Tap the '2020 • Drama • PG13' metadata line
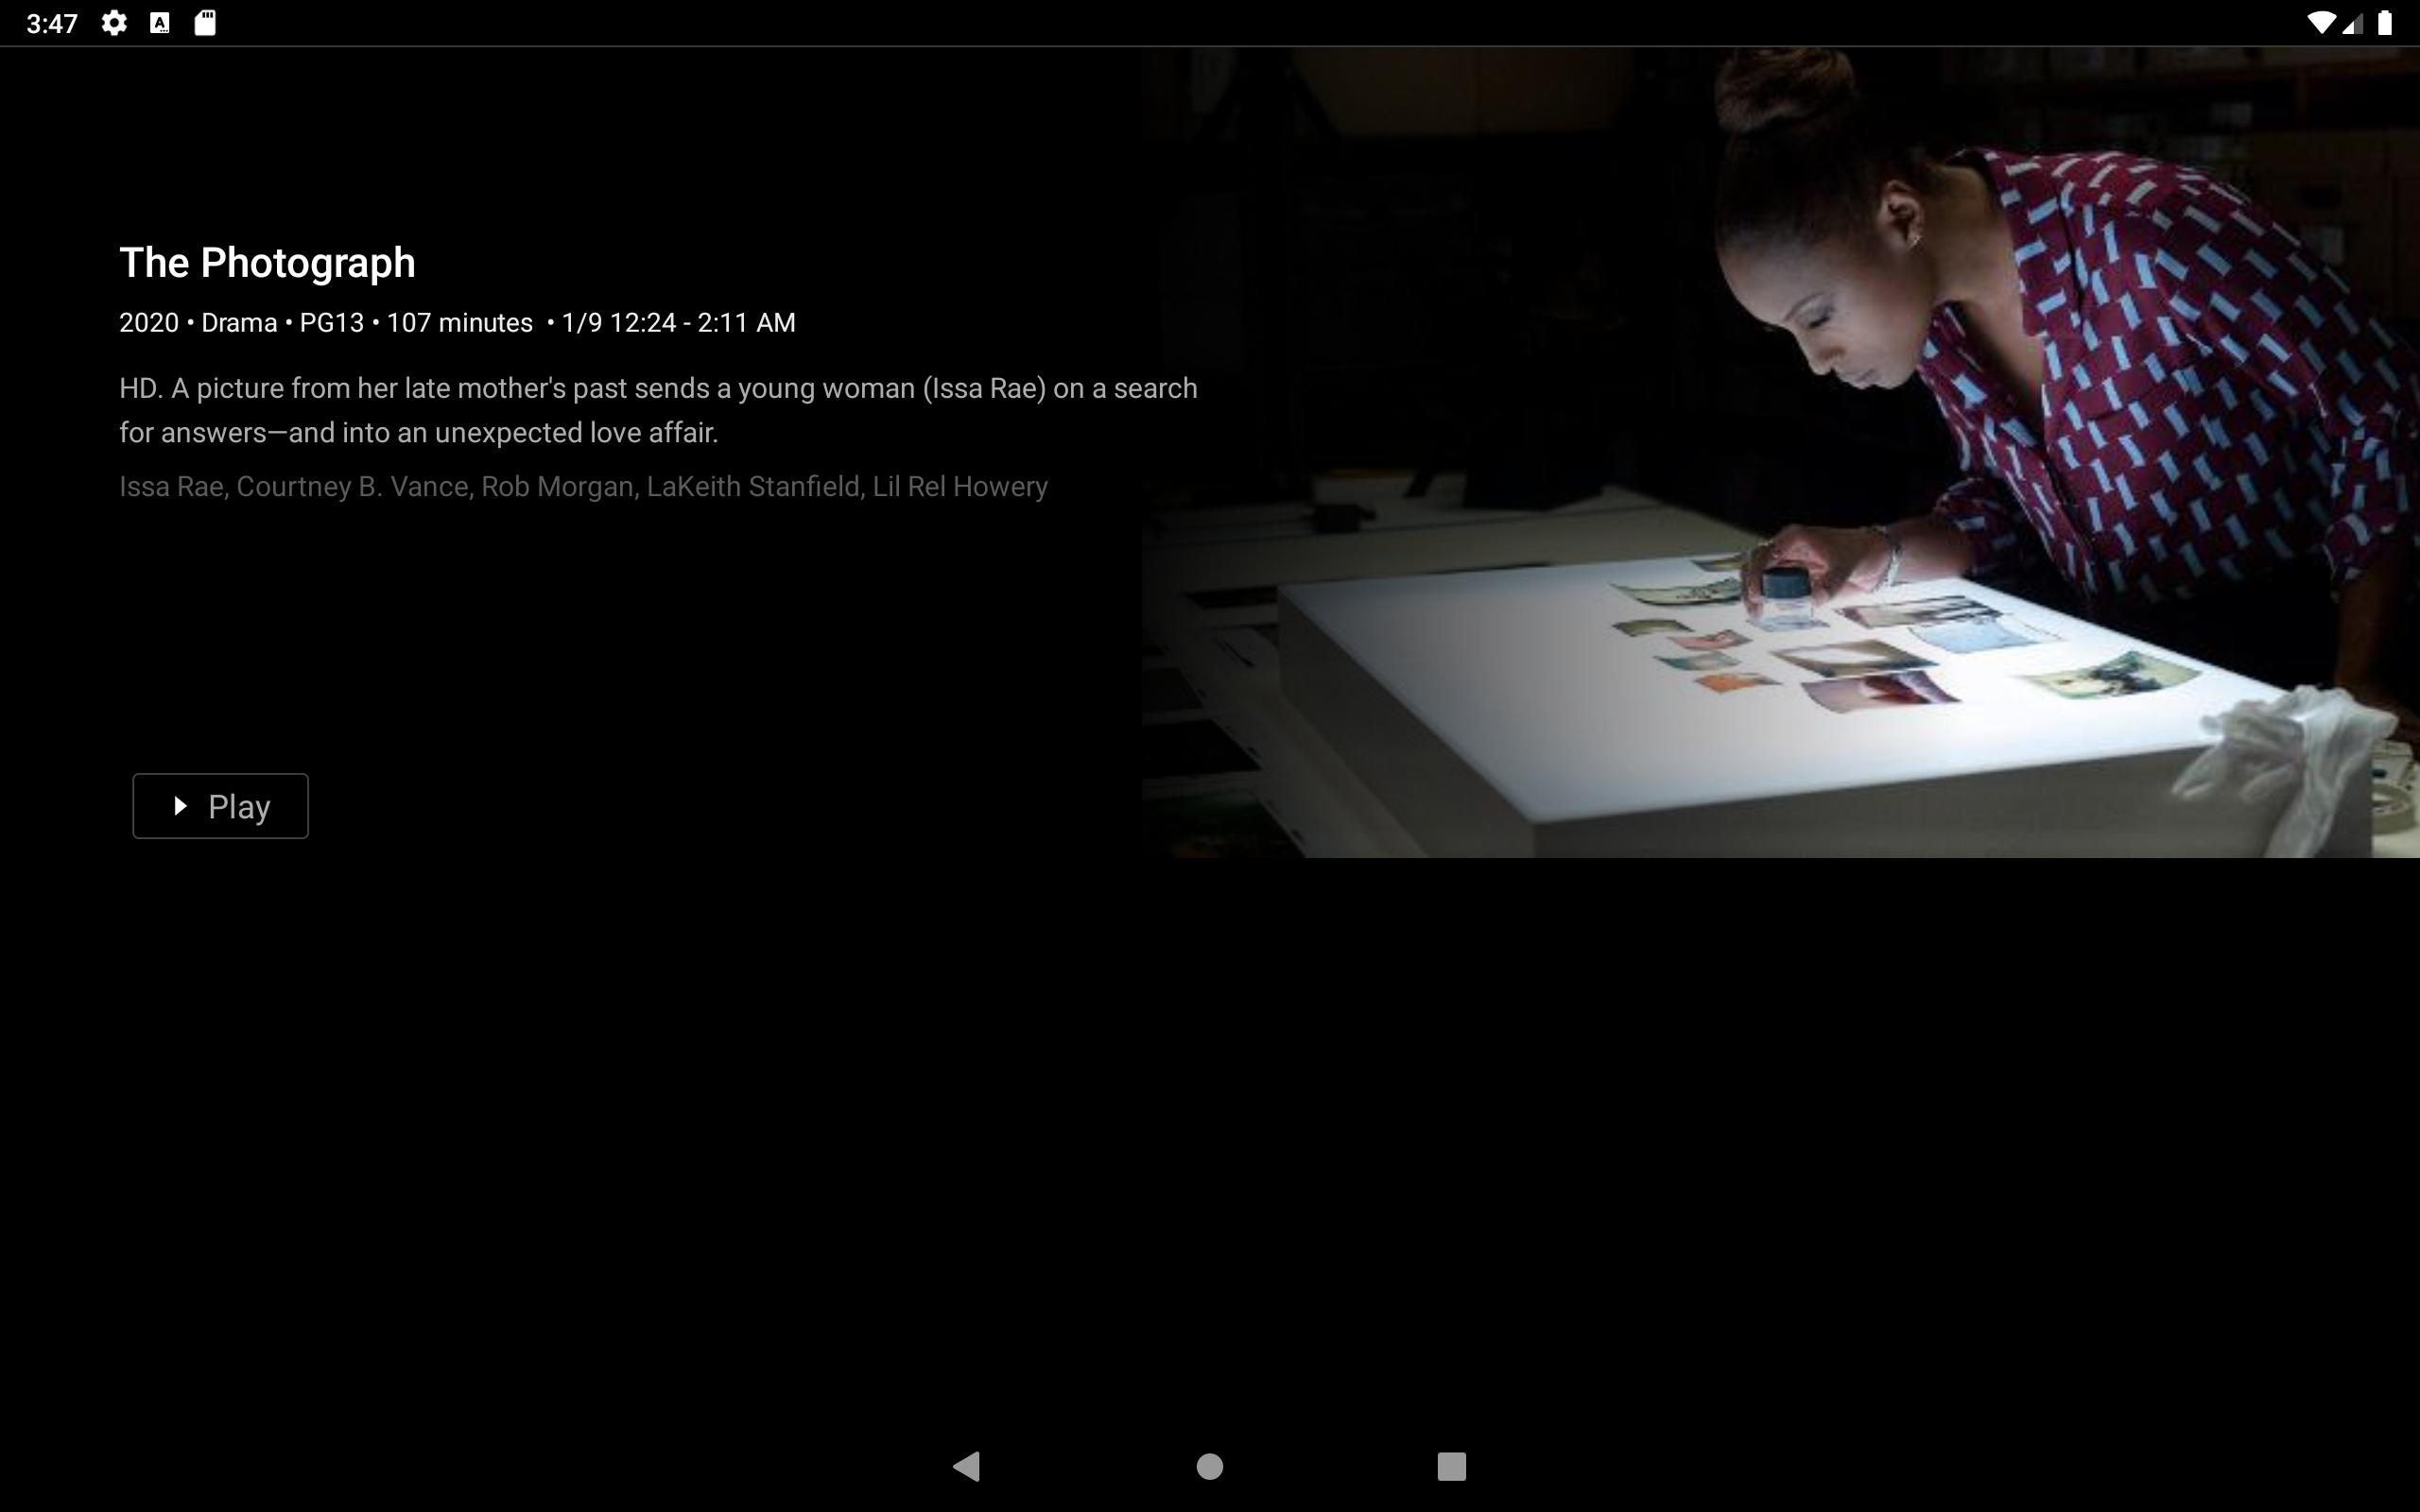 [457, 323]
